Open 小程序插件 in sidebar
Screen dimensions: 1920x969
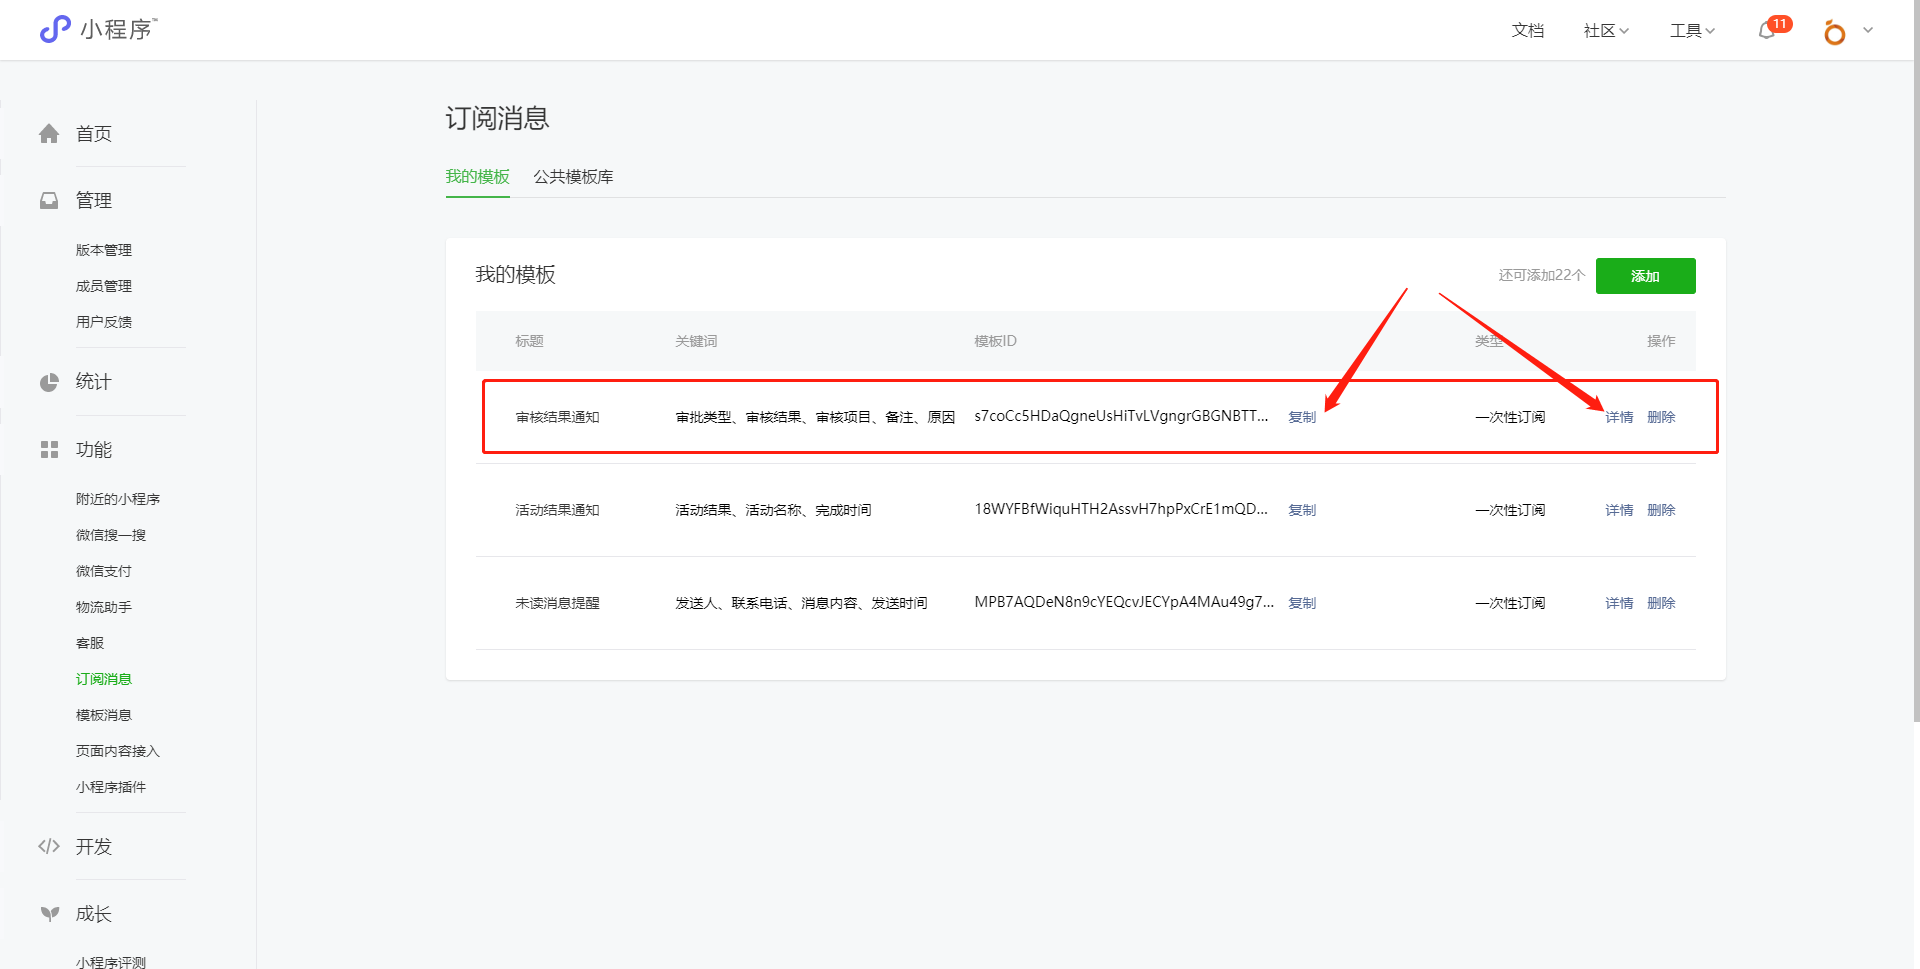[111, 787]
